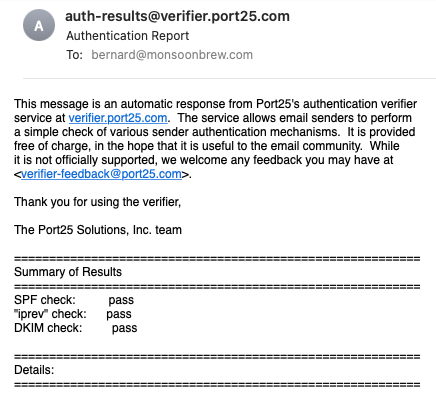Viewport: 436px width, 397px height.
Task: Click recipient bernard@monsoonbrew.com
Action: (x=172, y=55)
